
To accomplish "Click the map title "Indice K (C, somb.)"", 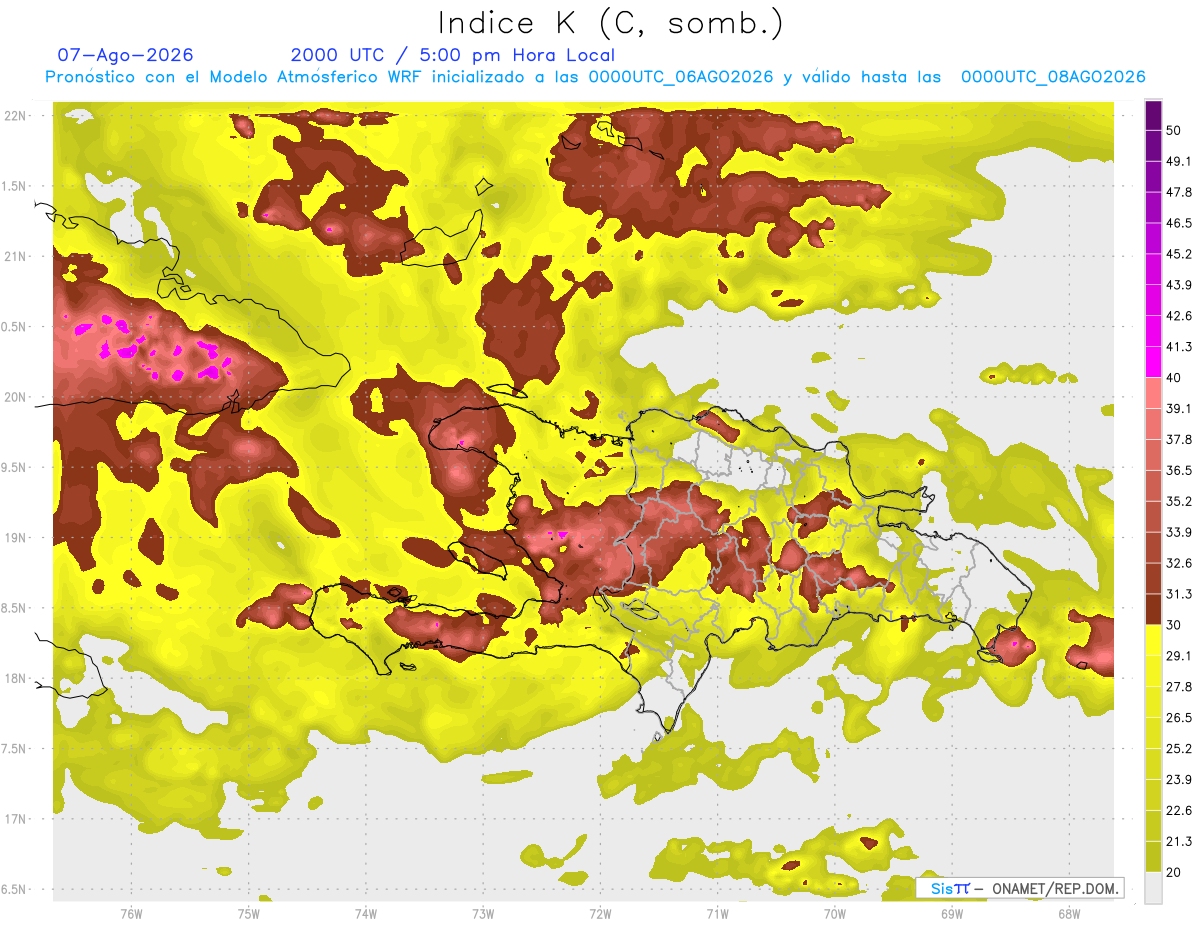I will pyautogui.click(x=610, y=23).
